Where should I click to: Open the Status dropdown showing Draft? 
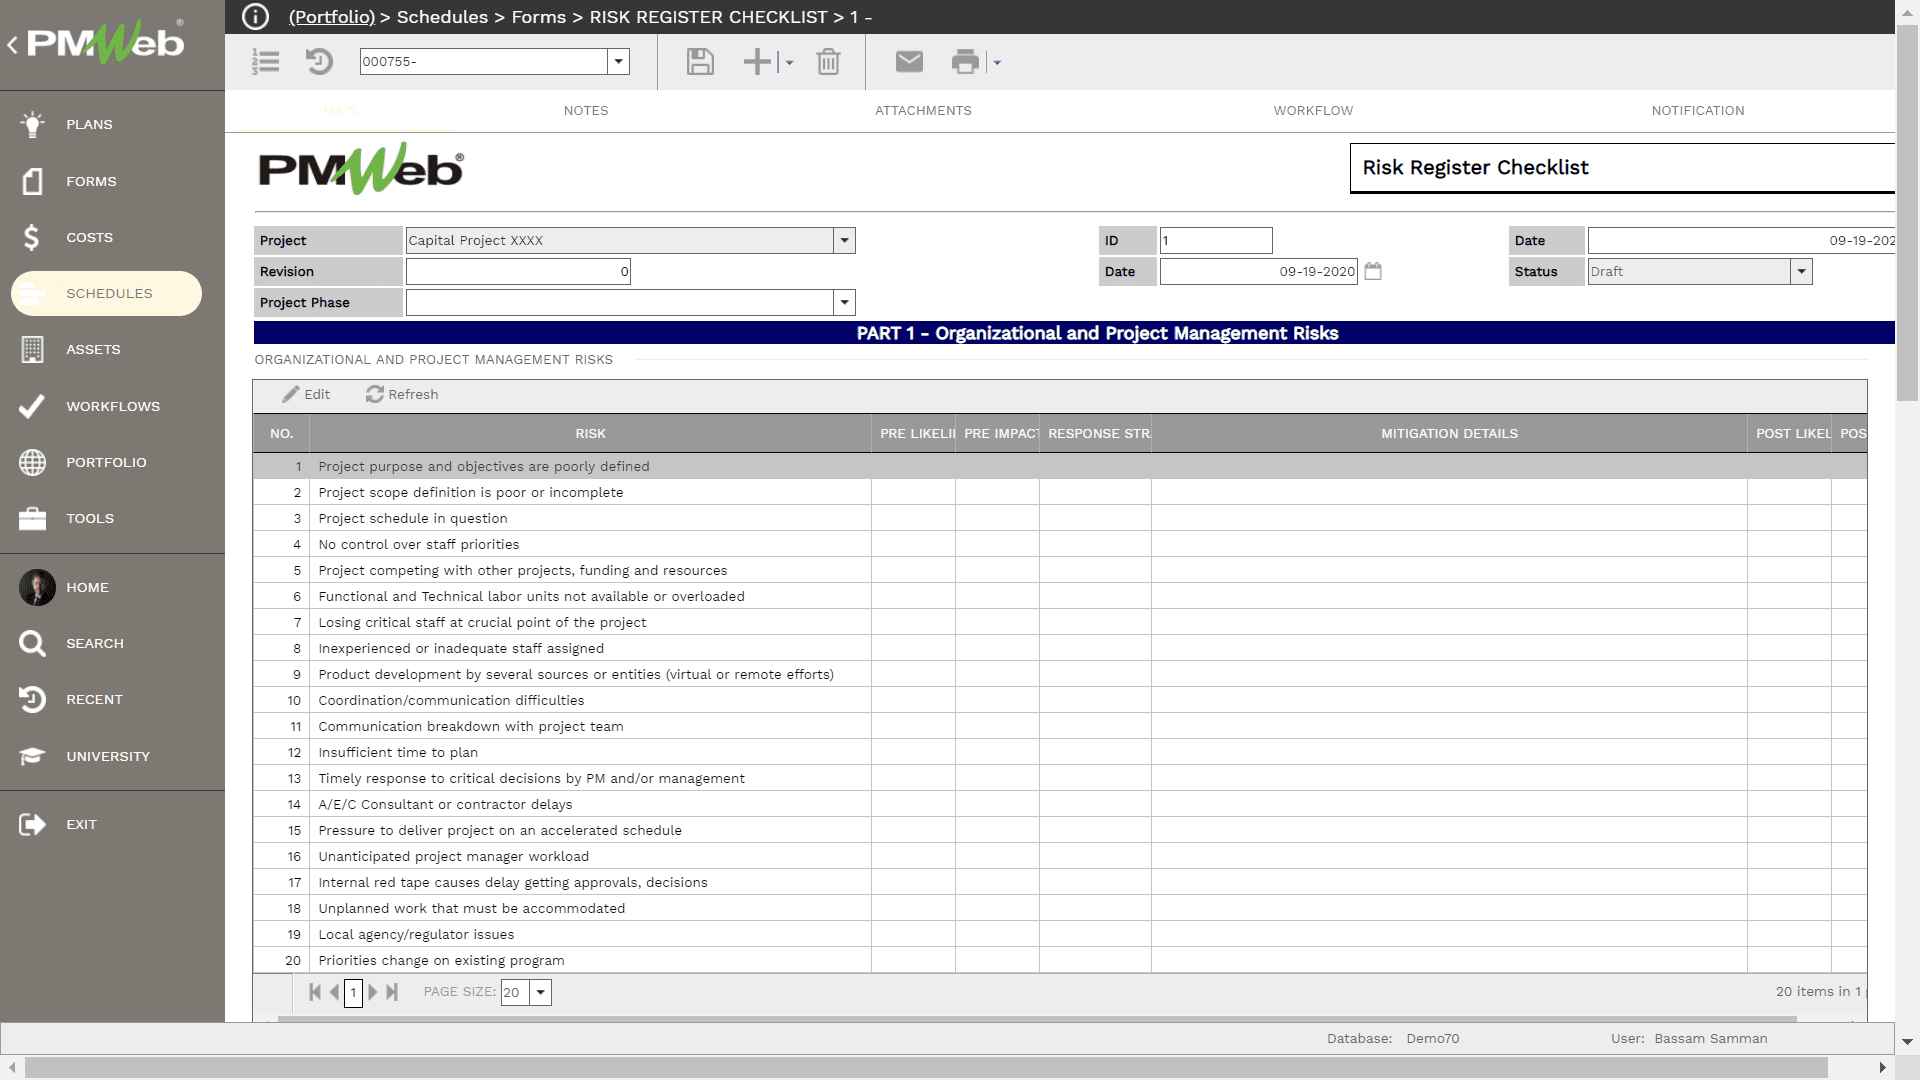point(1800,271)
